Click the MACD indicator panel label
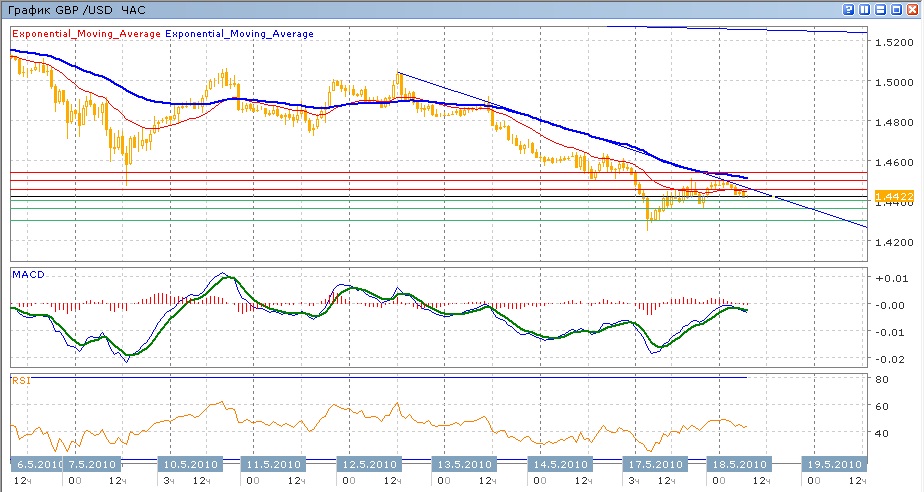This screenshot has height=492, width=924. [x=27, y=273]
